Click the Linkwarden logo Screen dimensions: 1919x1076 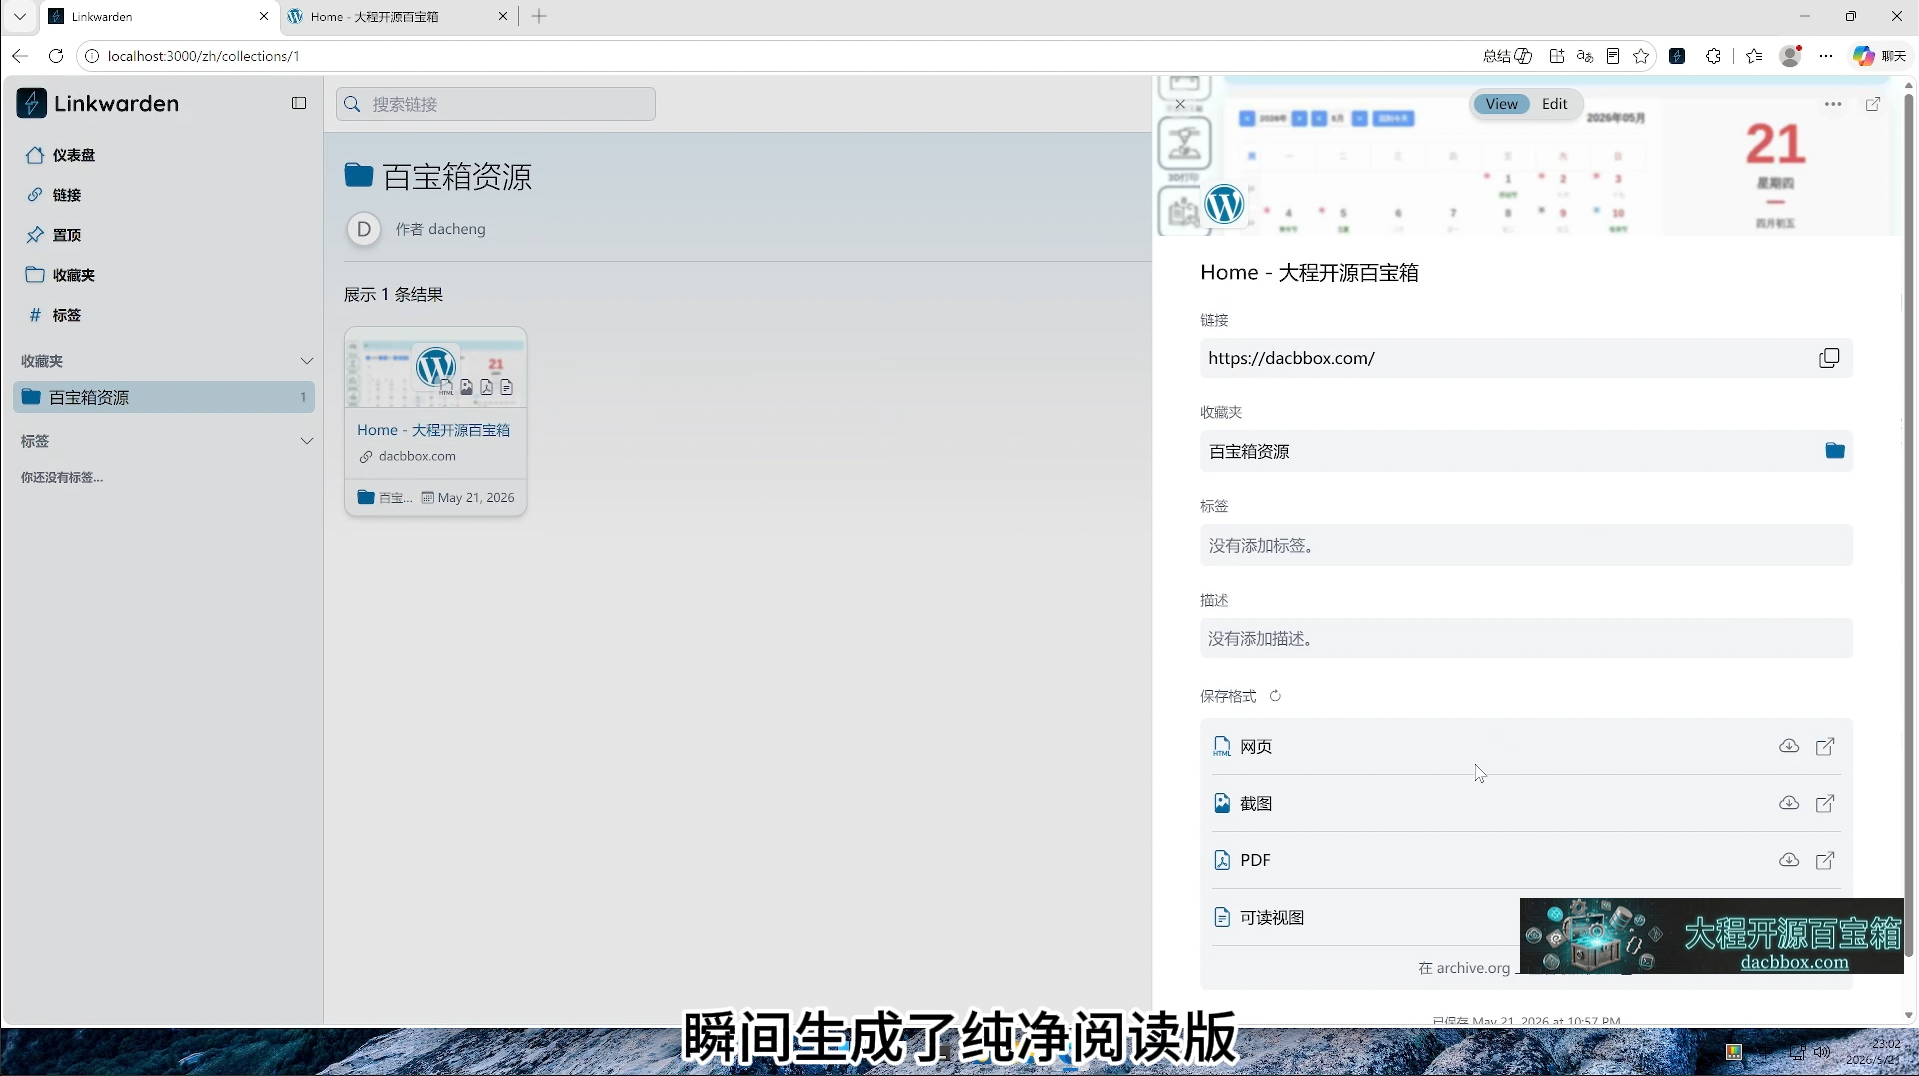98,103
